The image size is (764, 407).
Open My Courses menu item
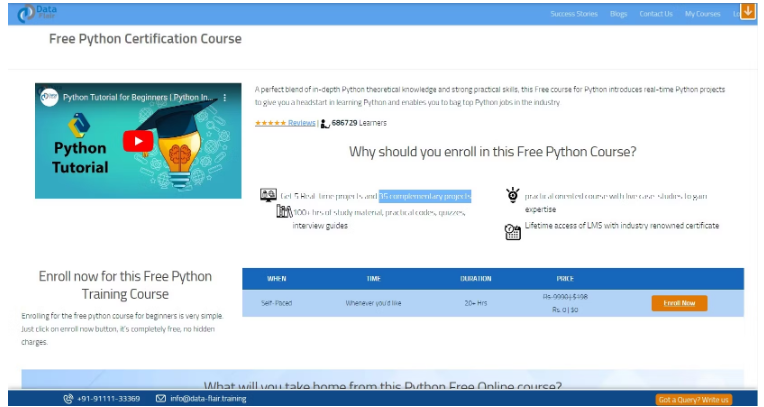(702, 14)
